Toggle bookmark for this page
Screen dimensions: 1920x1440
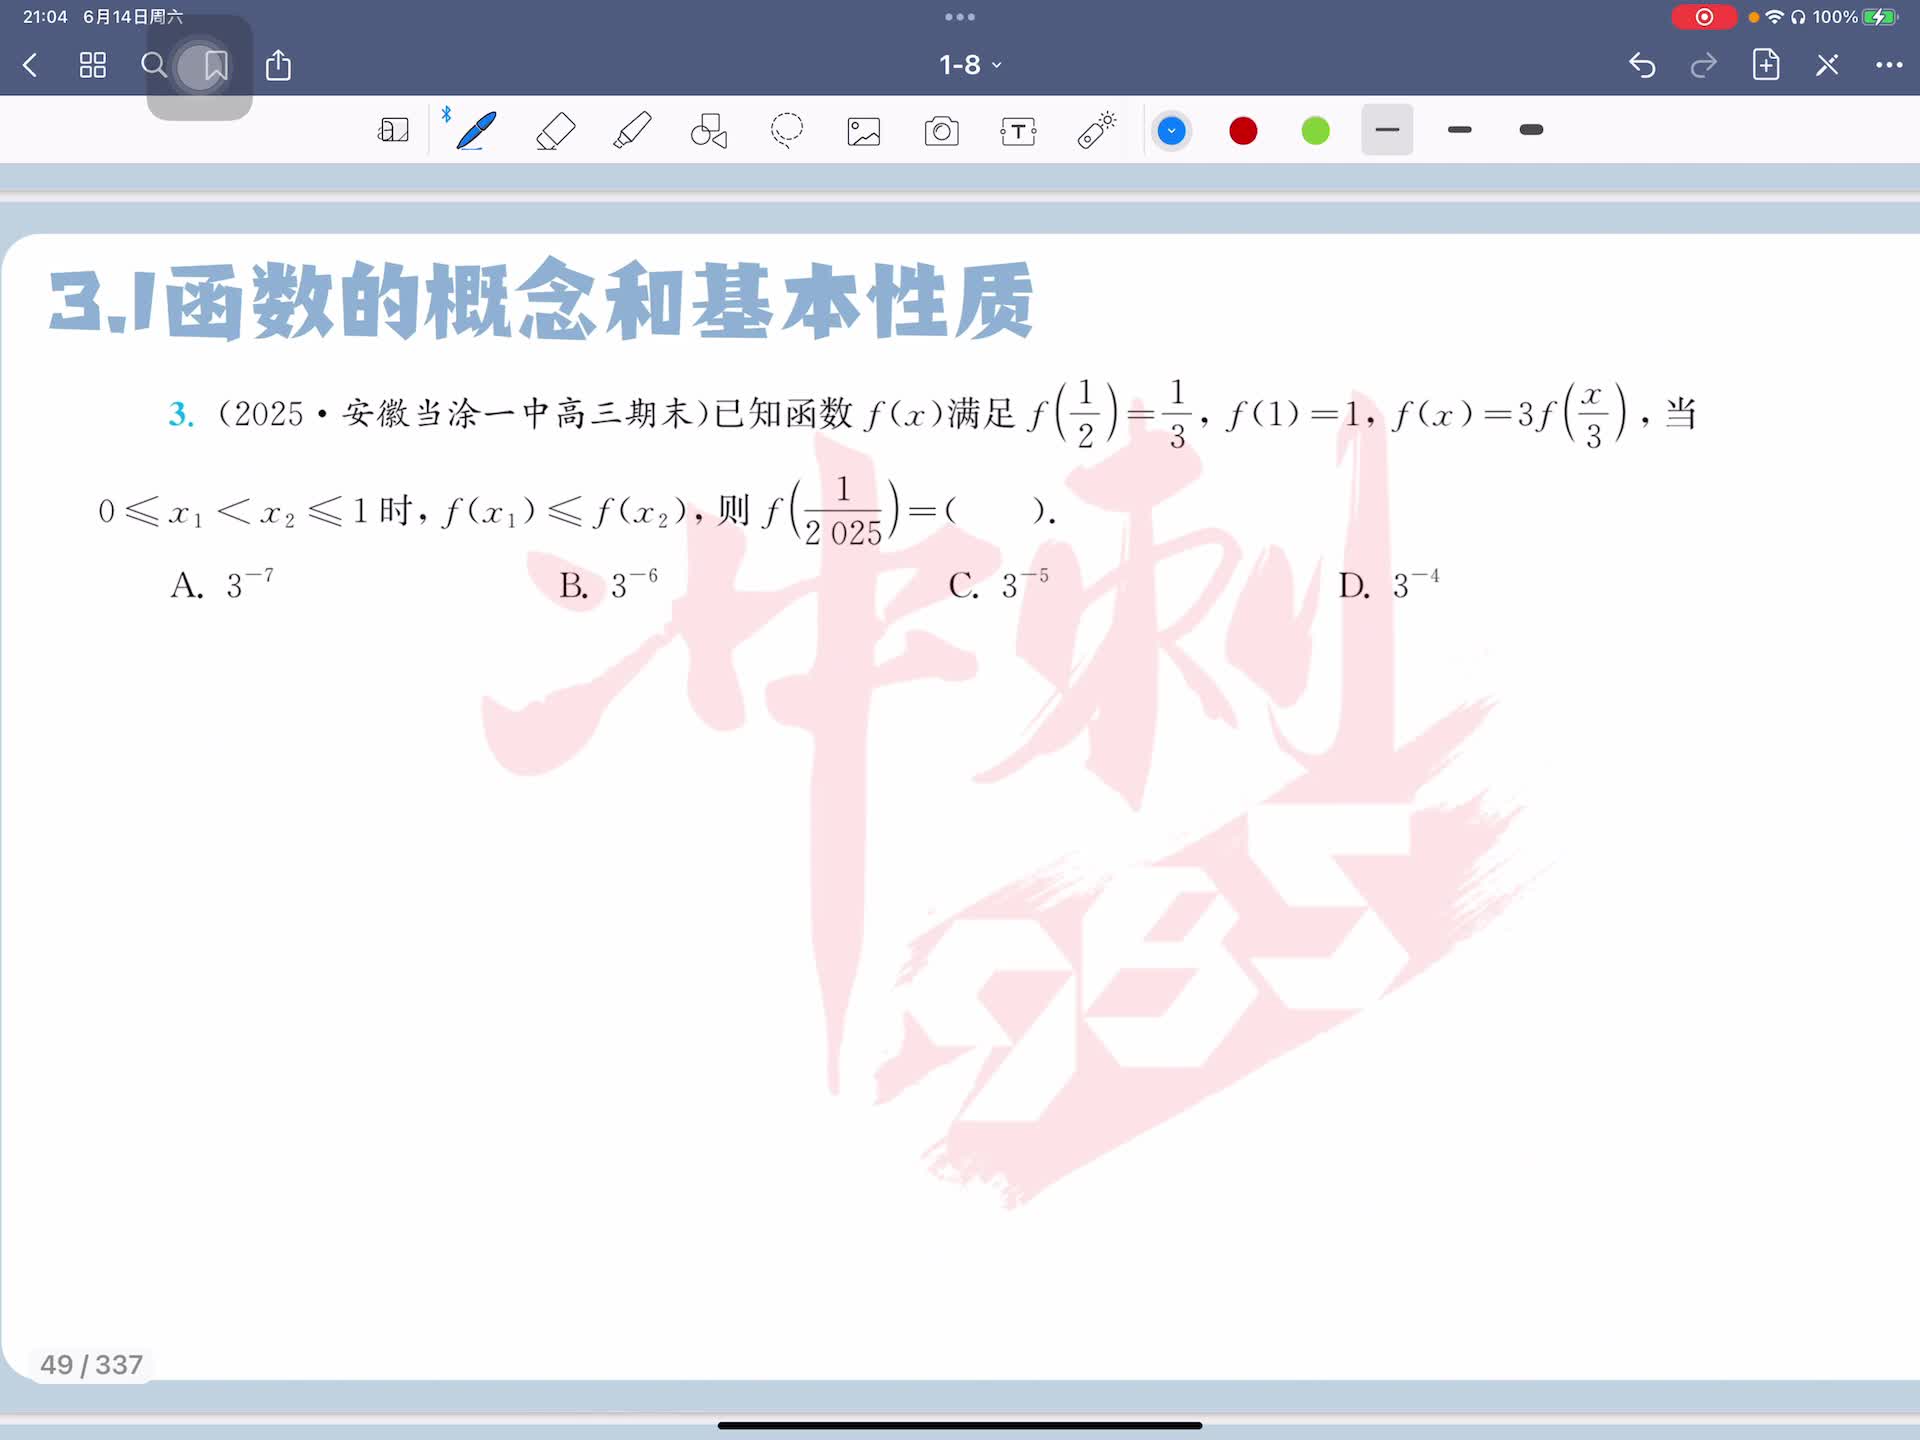click(215, 66)
